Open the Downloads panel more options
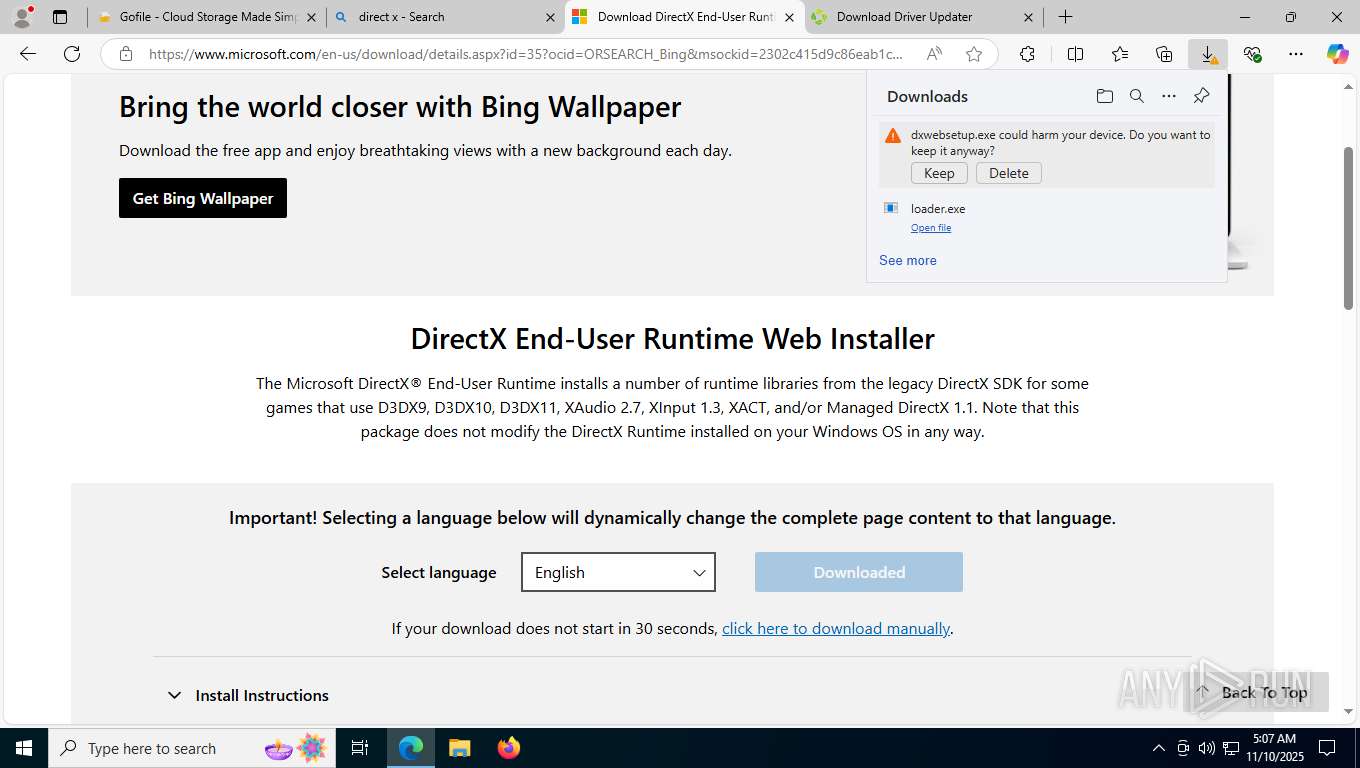1360x768 pixels. (1168, 96)
